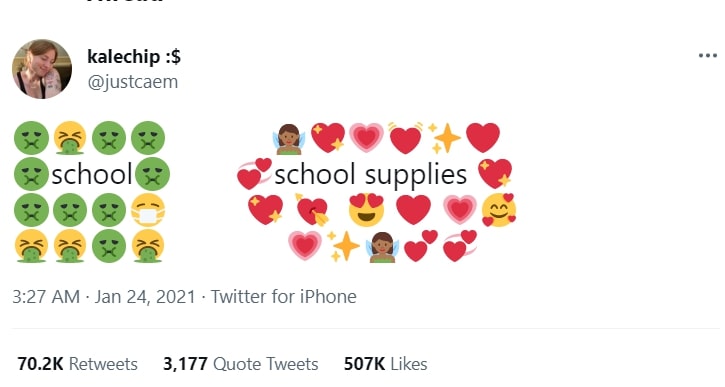Click the school supplies text

[x=370, y=176]
